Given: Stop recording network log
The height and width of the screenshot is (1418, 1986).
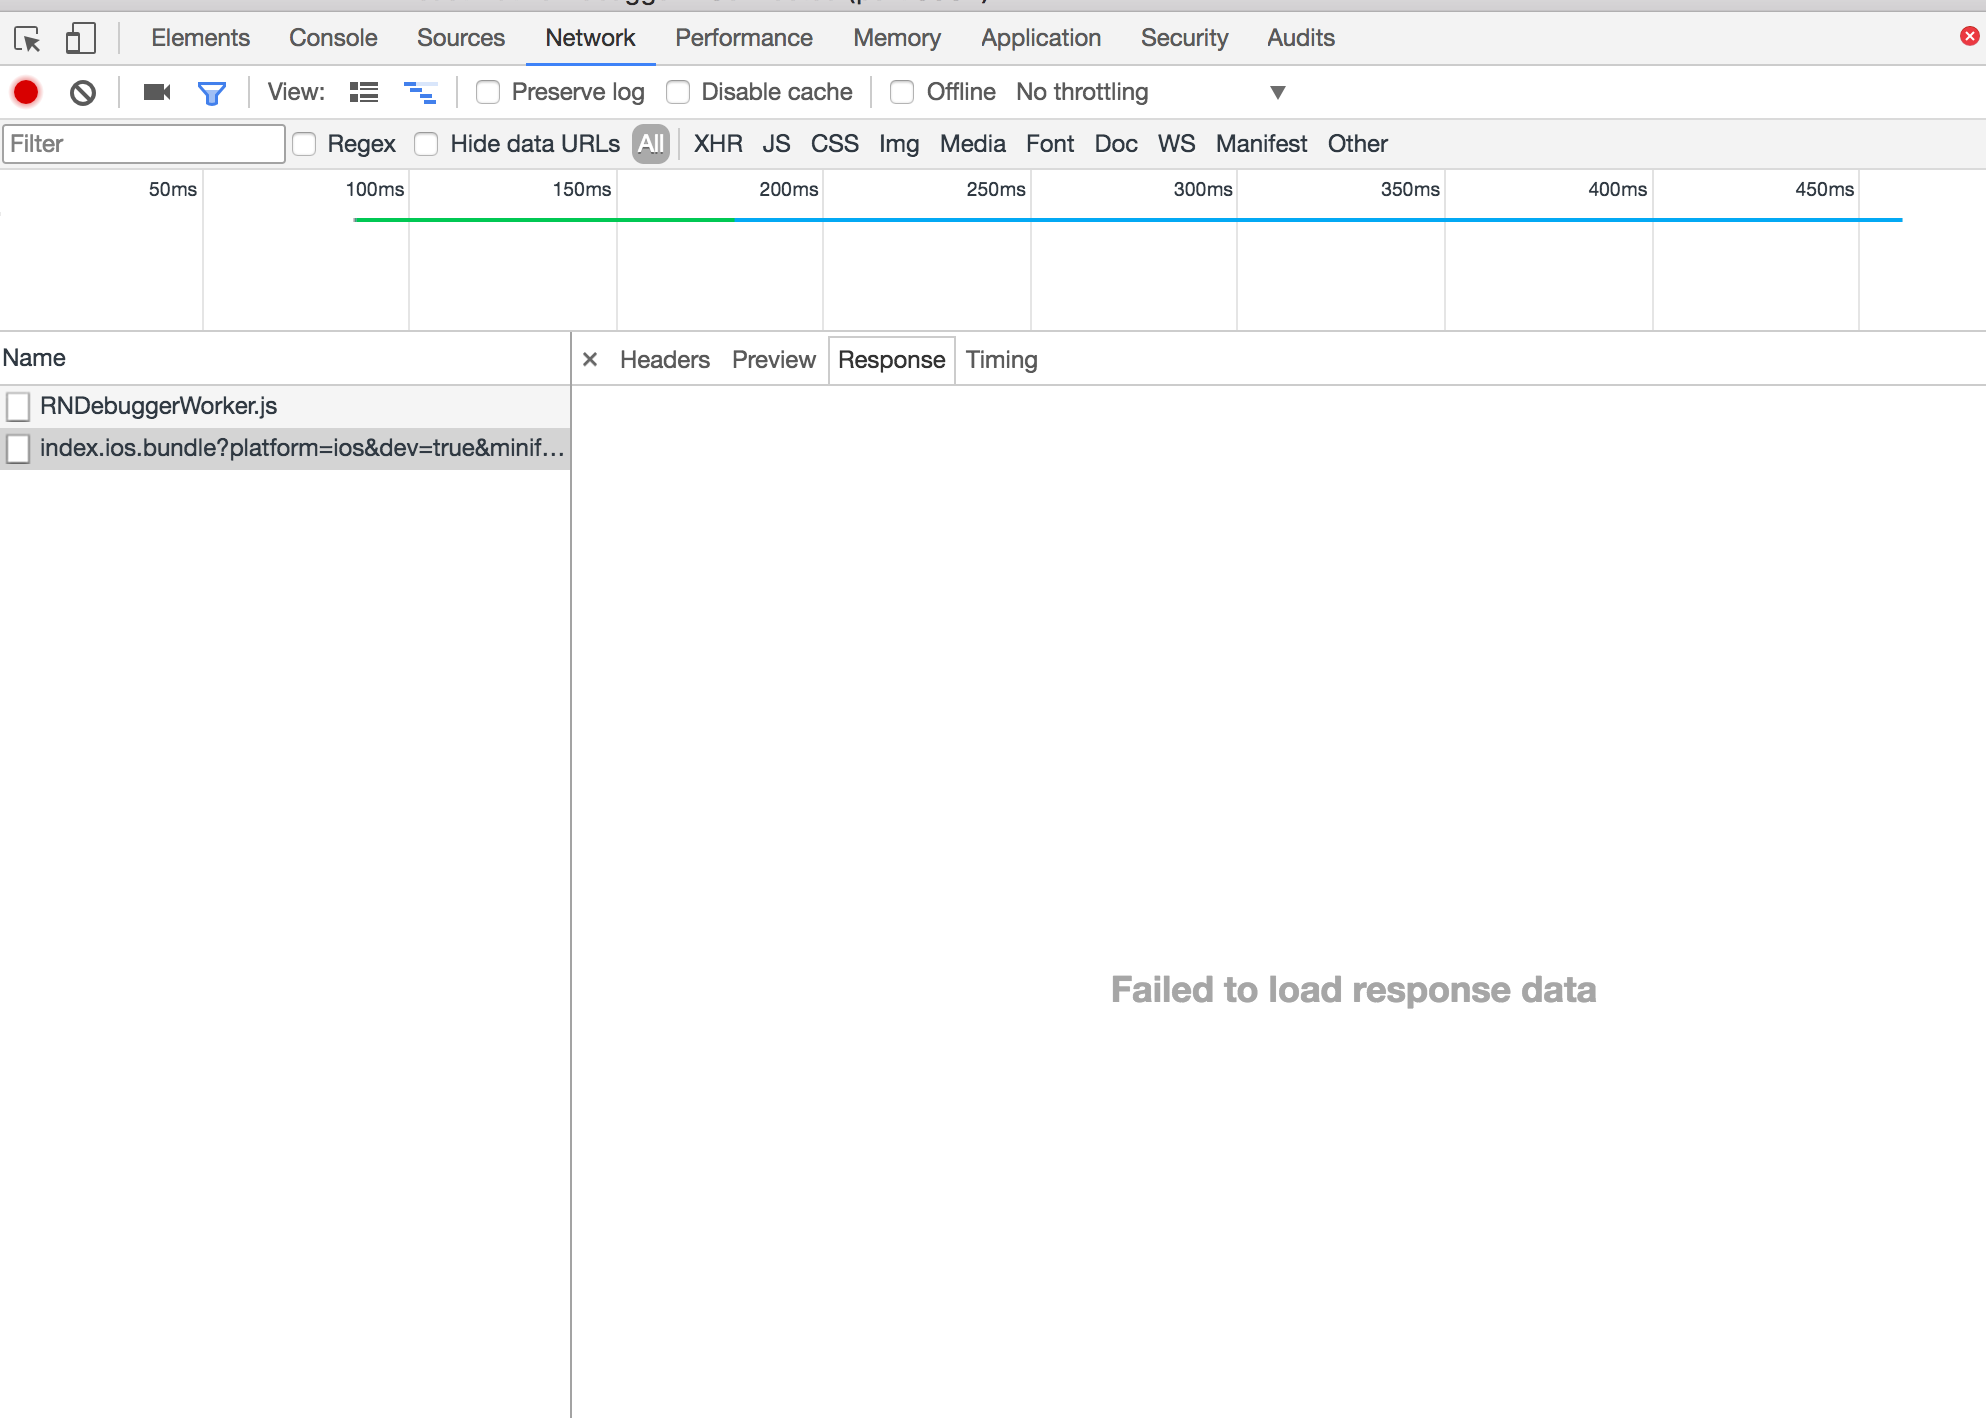Looking at the screenshot, I should 26,91.
